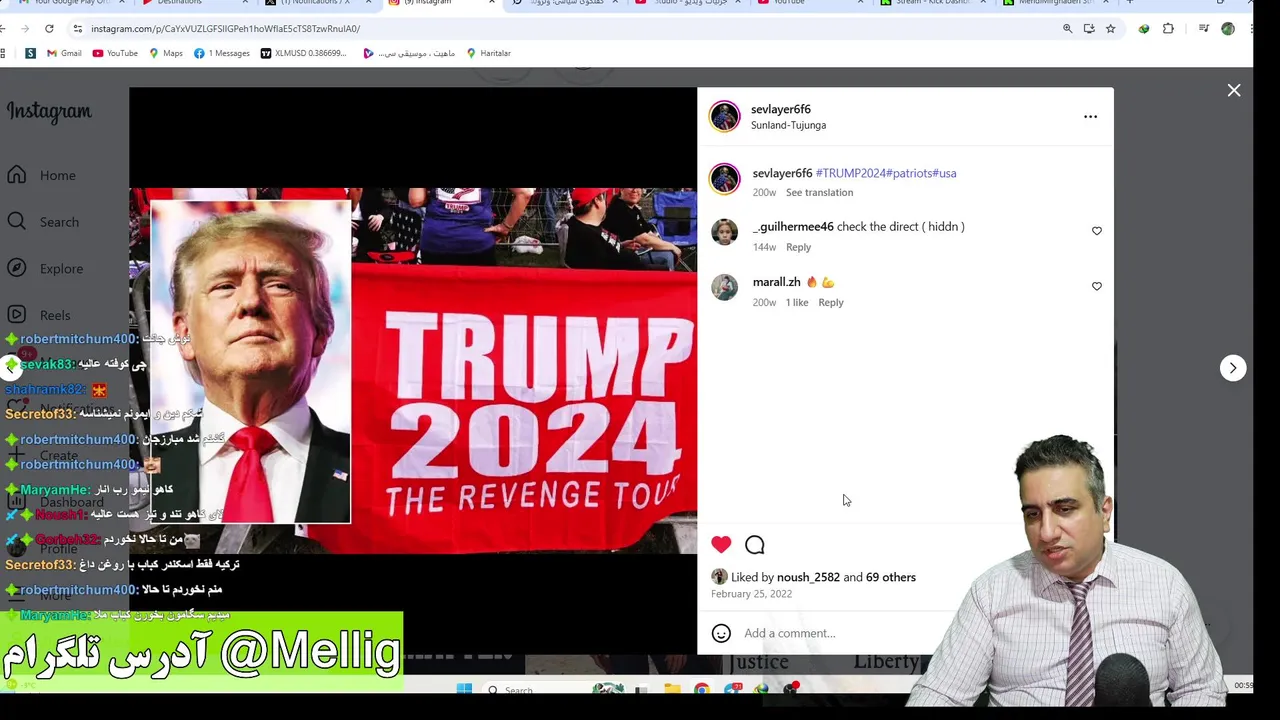Click the Home house icon
Image resolution: width=1280 pixels, height=720 pixels.
point(17,175)
